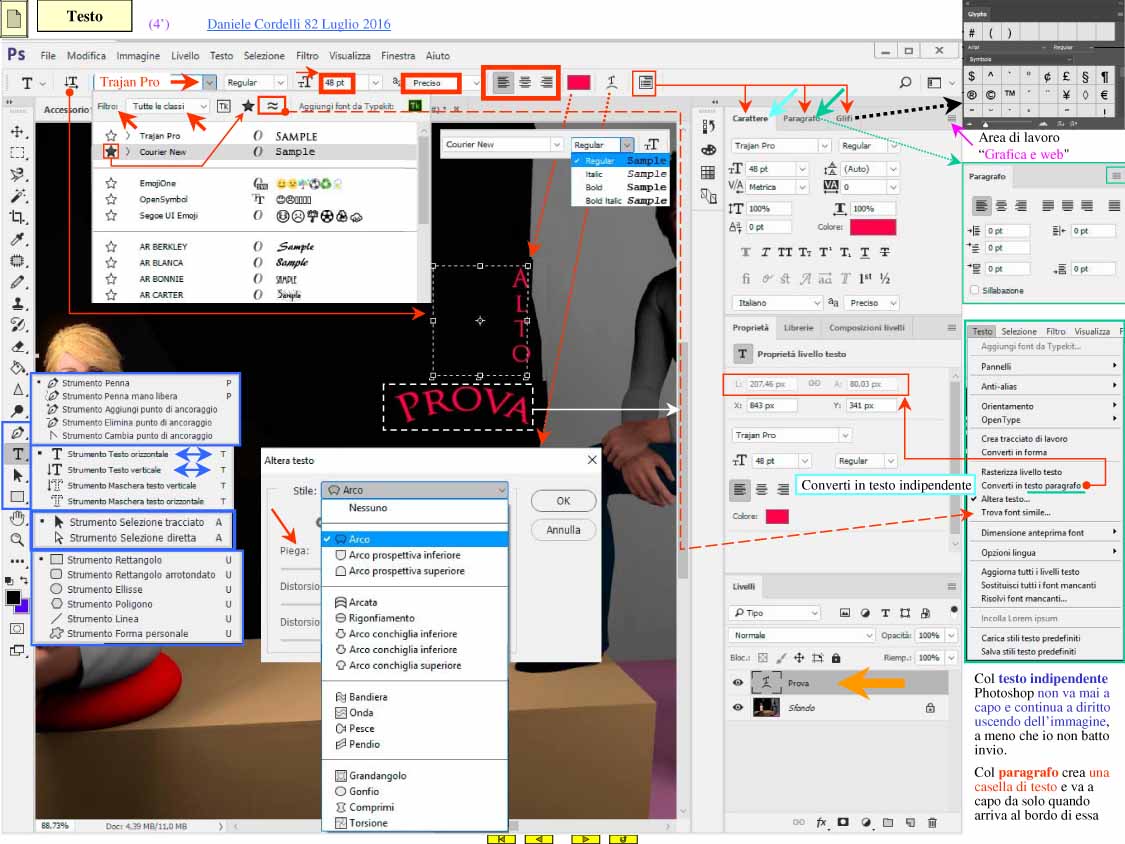Hide the Sfondo layer eye icon
Image resolution: width=1125 pixels, height=844 pixels.
tap(738, 708)
